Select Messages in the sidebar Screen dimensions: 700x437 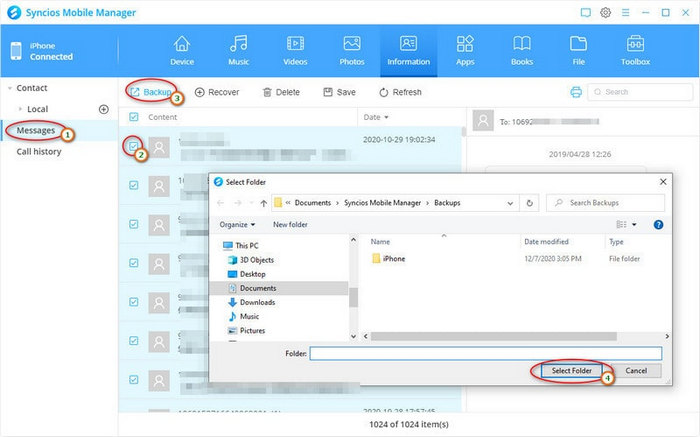(36, 130)
